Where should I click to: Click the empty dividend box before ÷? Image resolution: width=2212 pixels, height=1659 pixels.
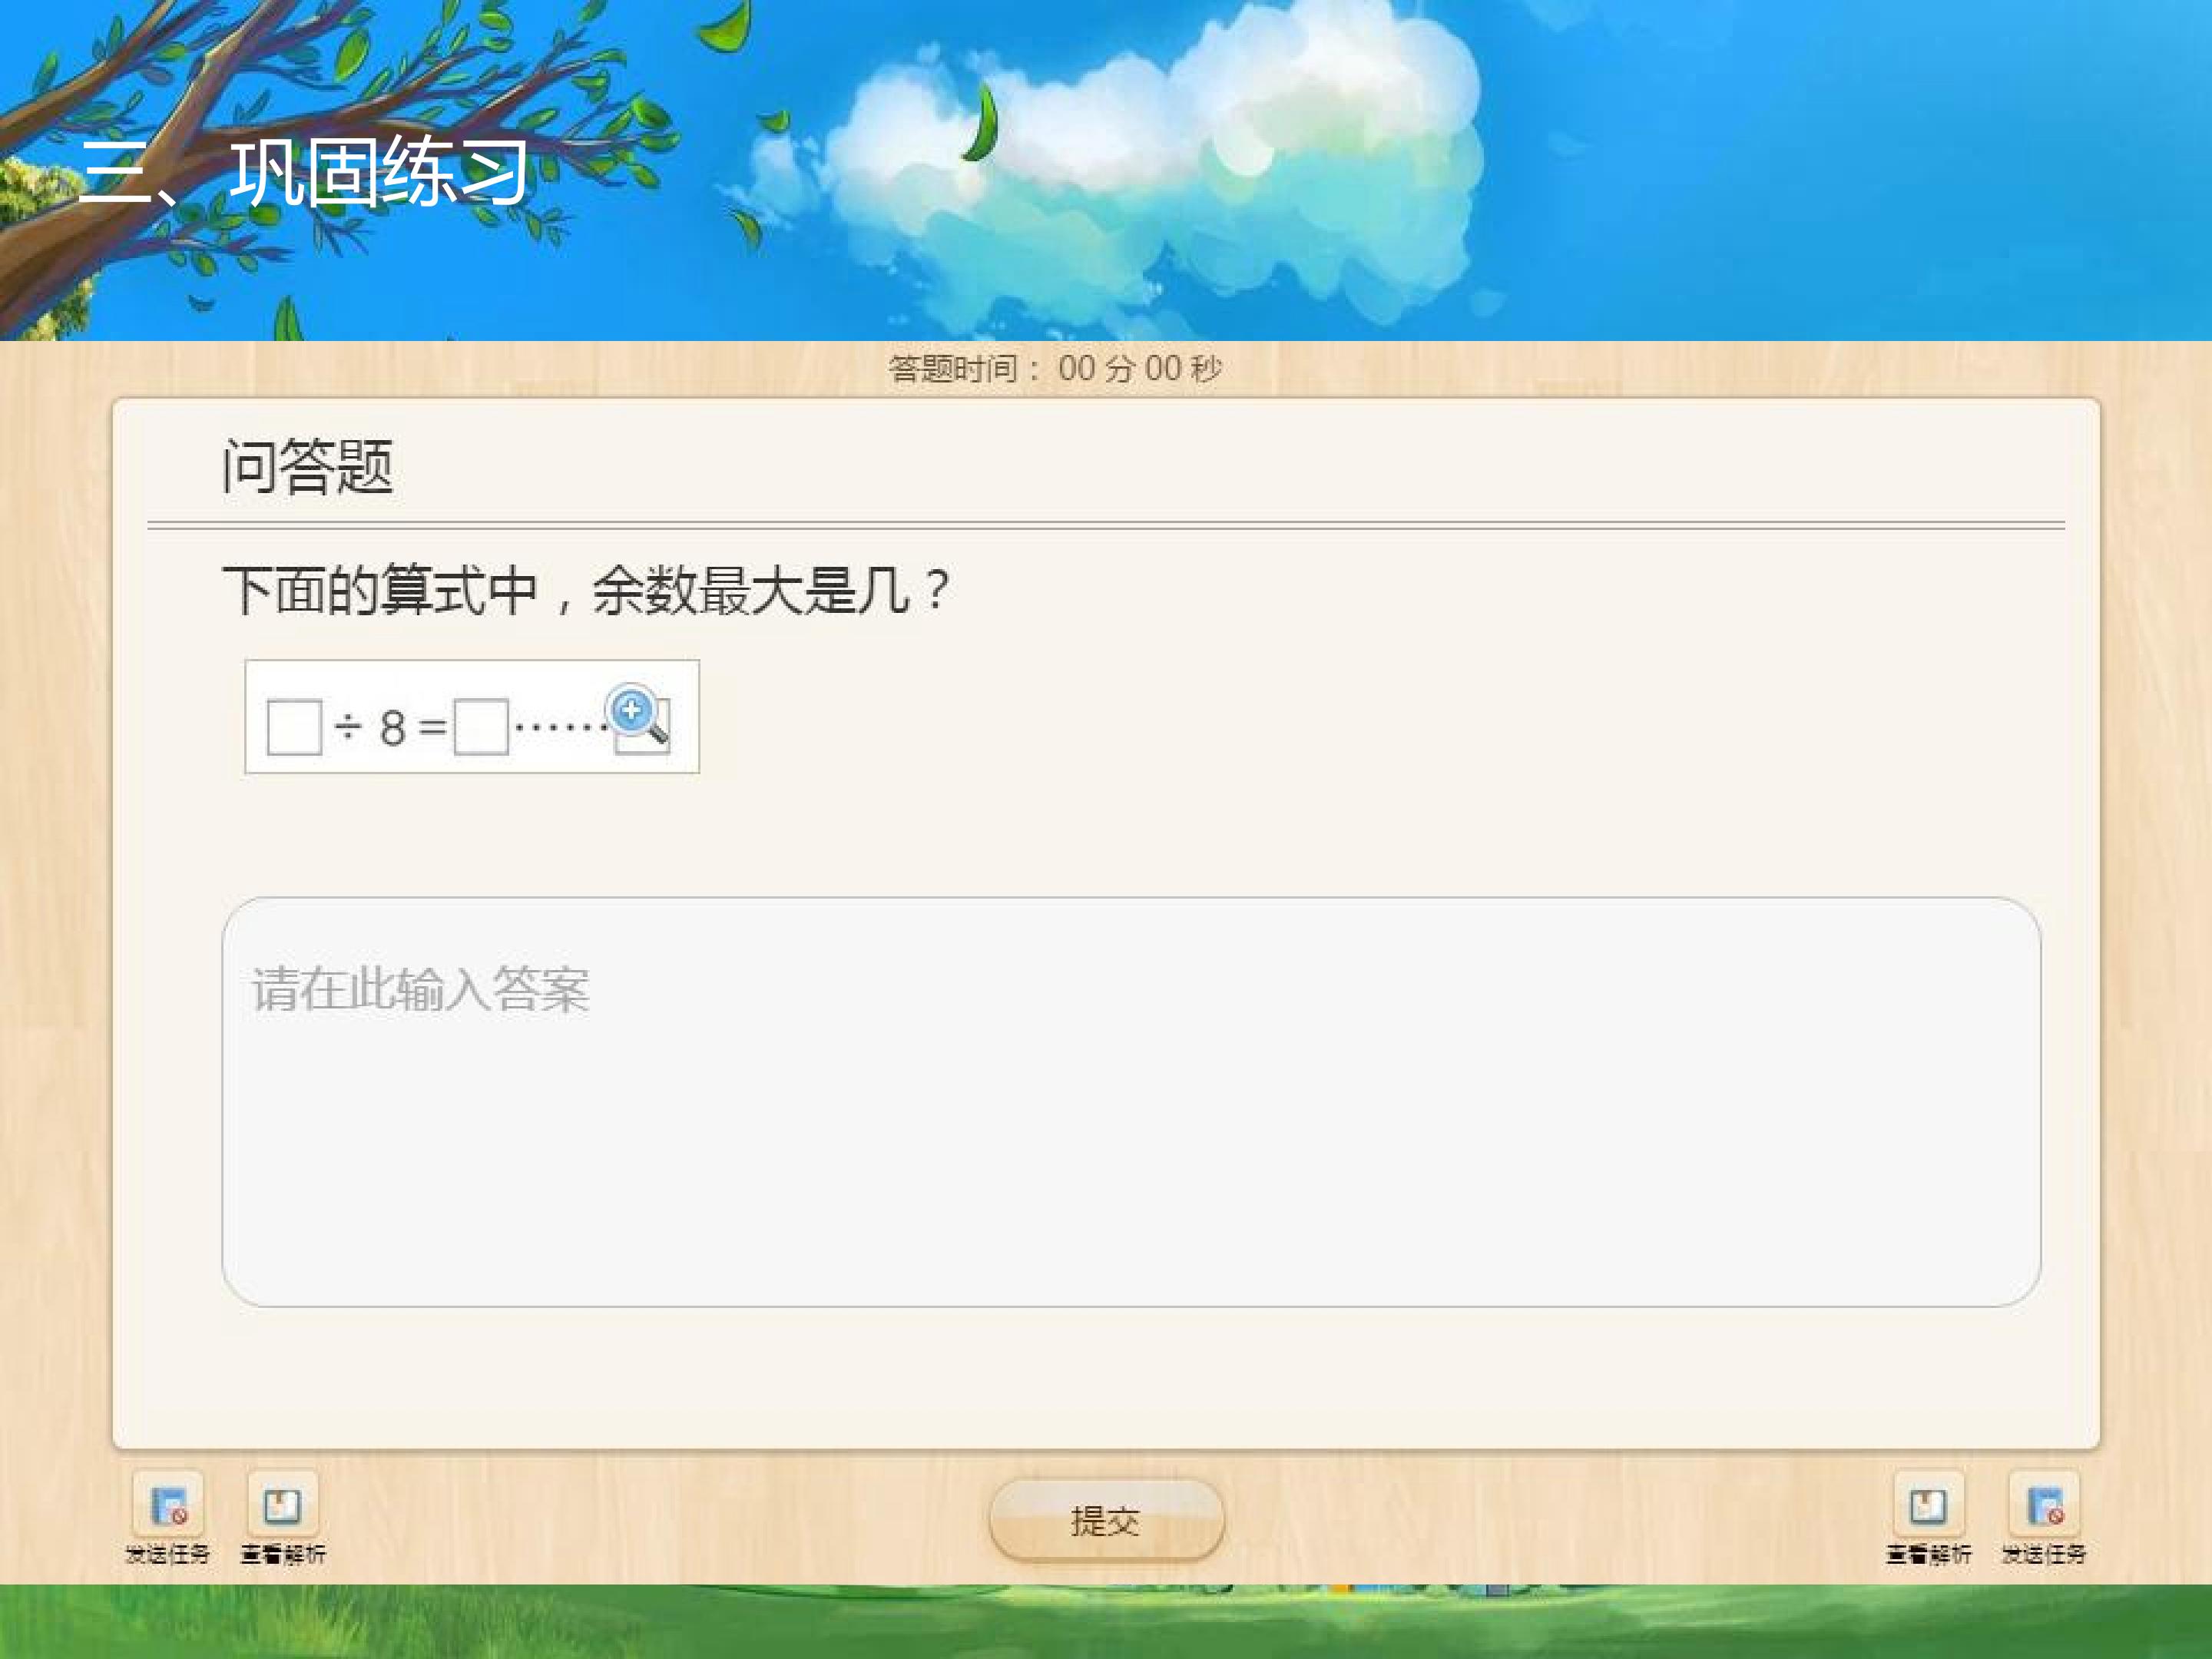coord(294,727)
